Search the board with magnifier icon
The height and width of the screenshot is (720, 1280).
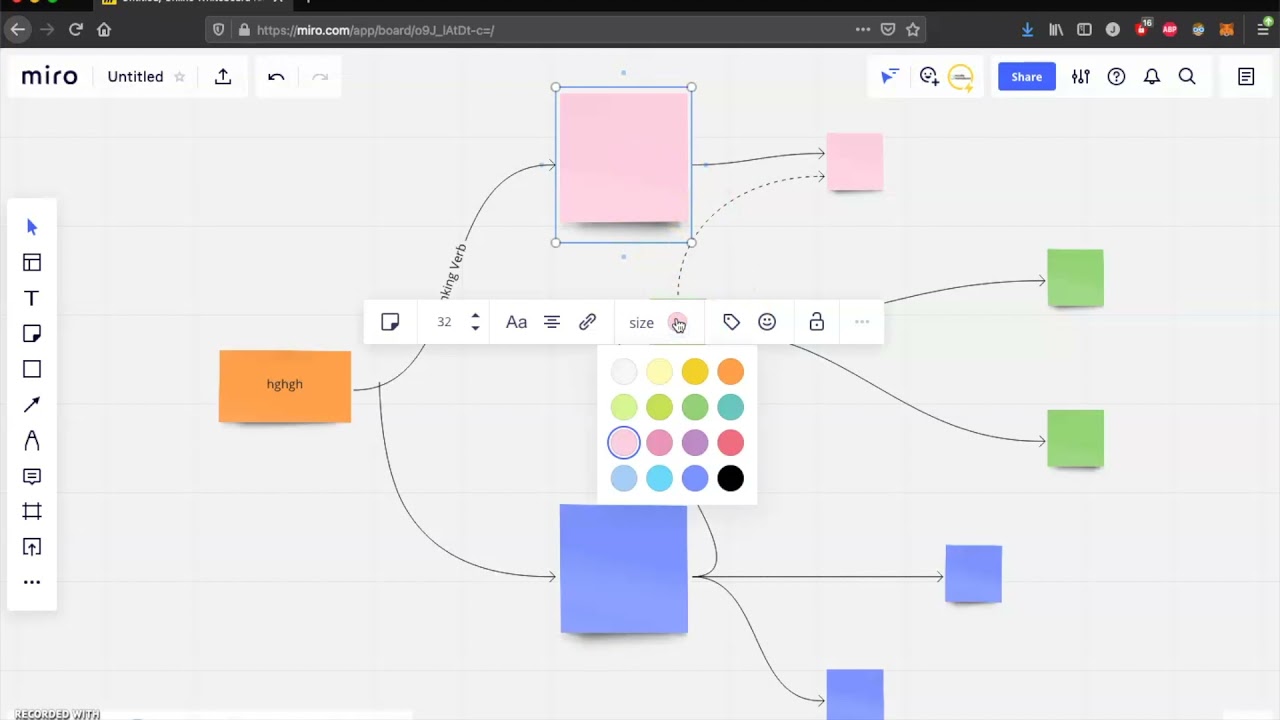[x=1187, y=77]
